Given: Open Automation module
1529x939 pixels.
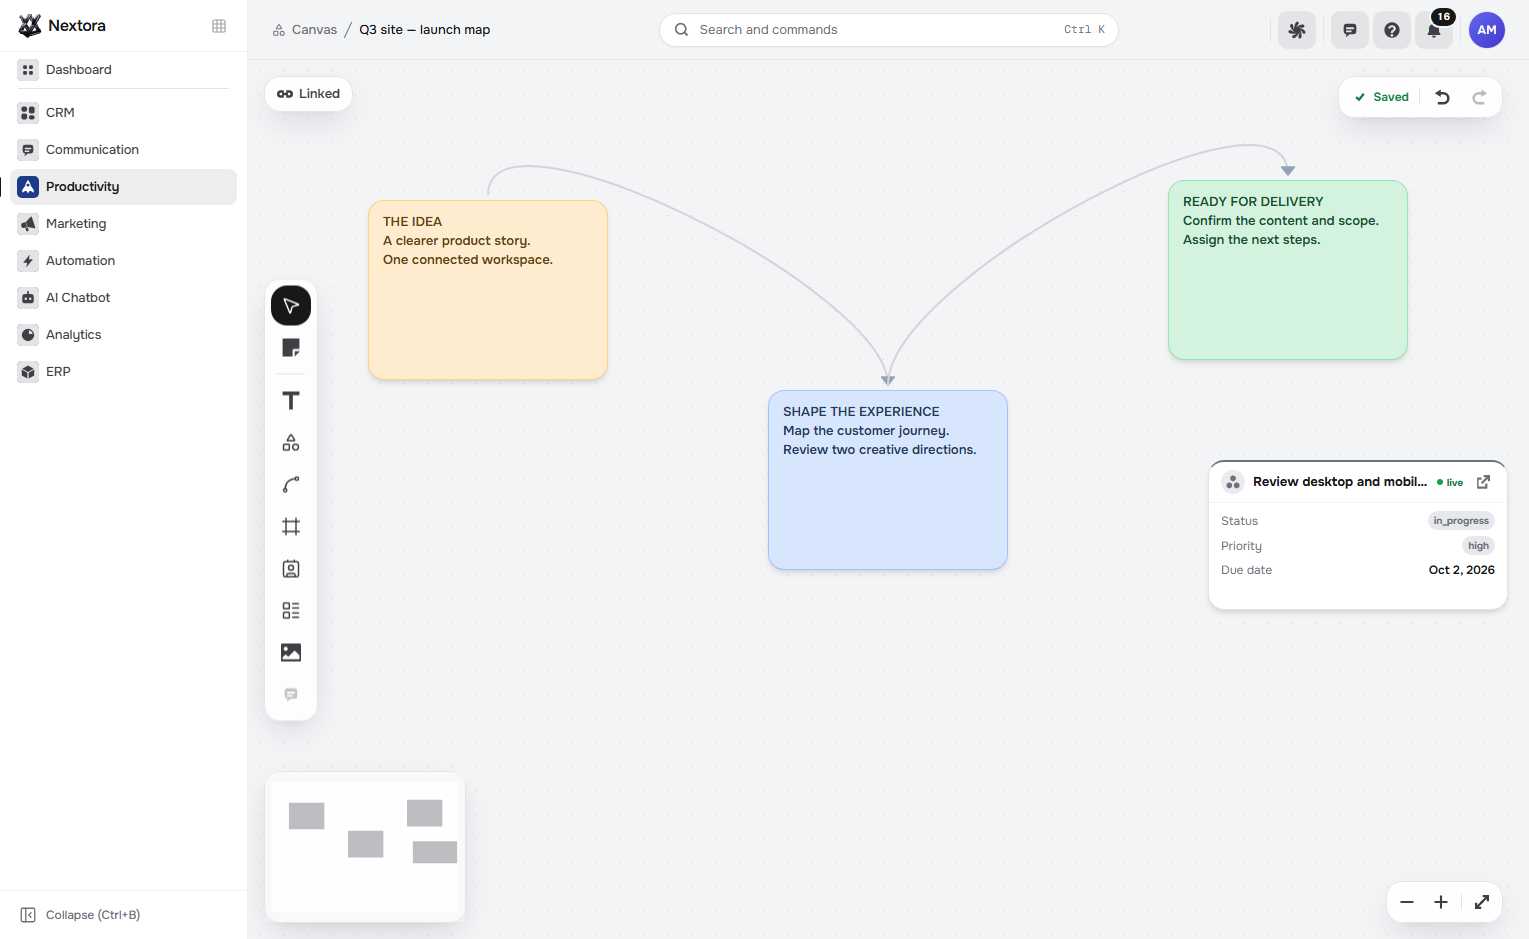Looking at the screenshot, I should coord(123,261).
